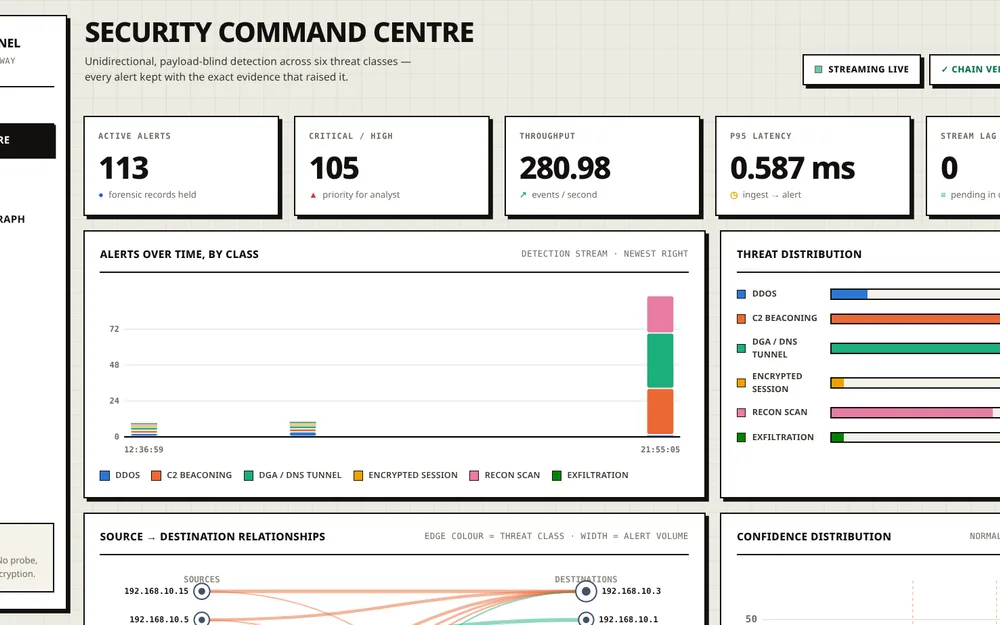The height and width of the screenshot is (625, 1000).
Task: Click the DDOS swatch in the chart legend
Action: [105, 476]
